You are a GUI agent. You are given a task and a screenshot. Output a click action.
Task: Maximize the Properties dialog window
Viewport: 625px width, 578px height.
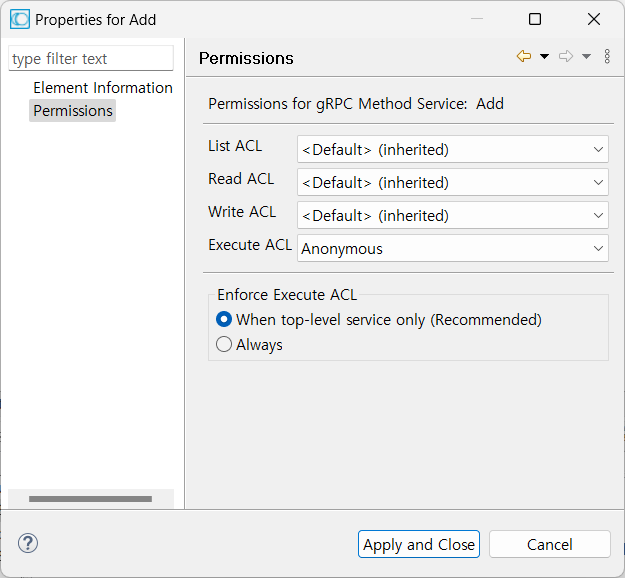coord(535,19)
